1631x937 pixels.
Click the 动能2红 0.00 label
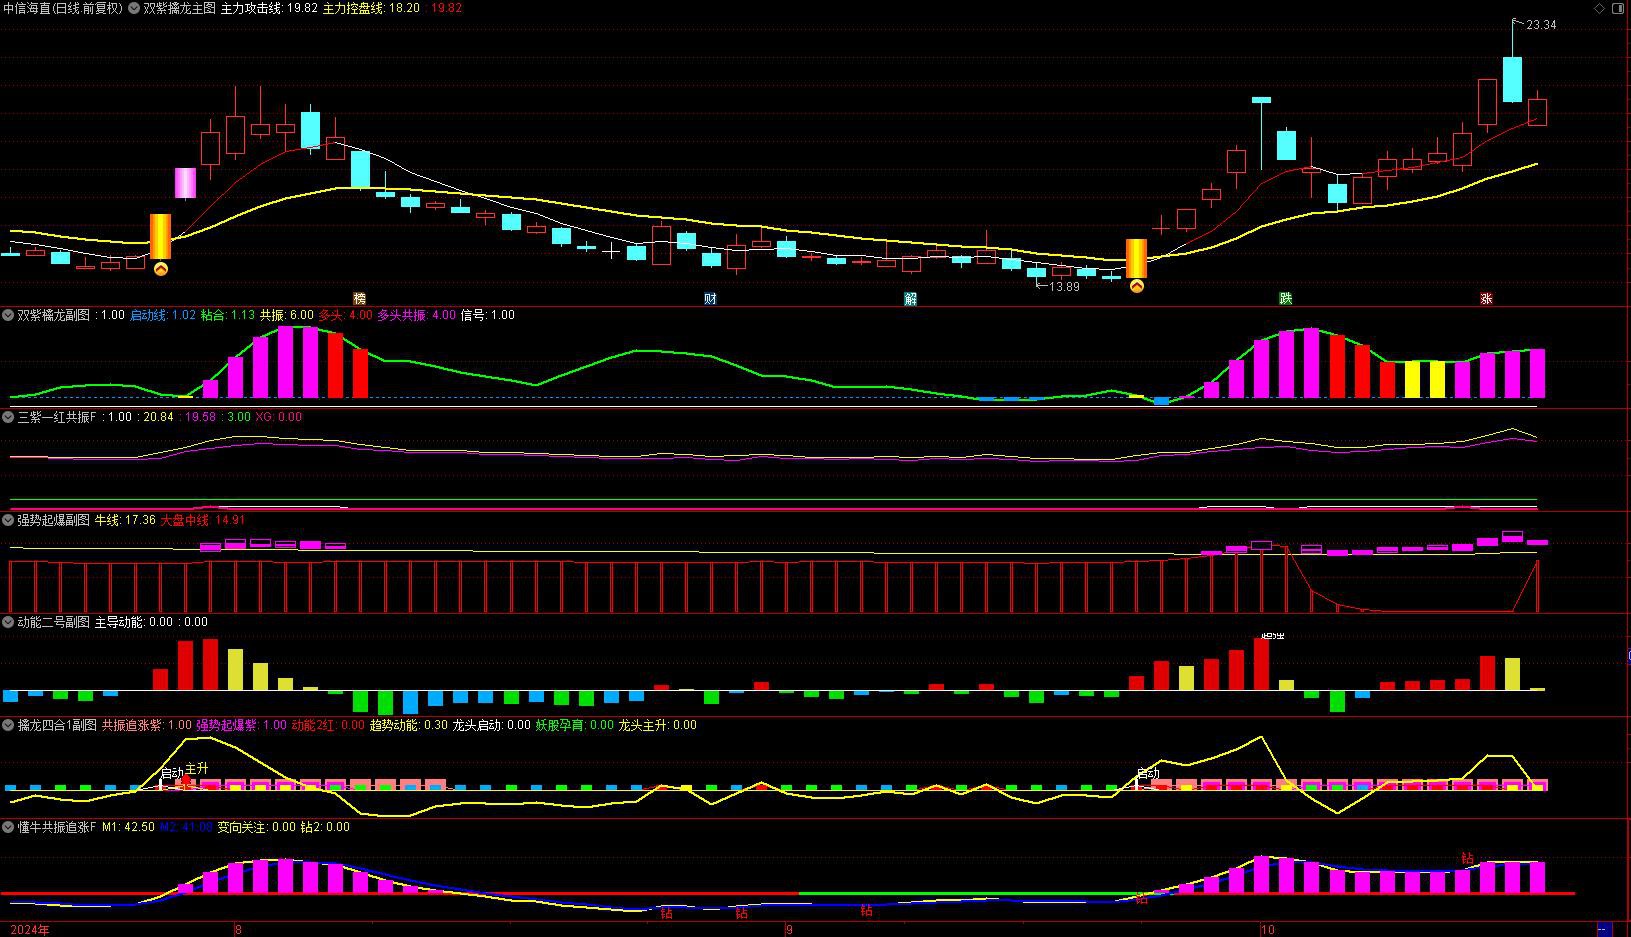click(328, 725)
